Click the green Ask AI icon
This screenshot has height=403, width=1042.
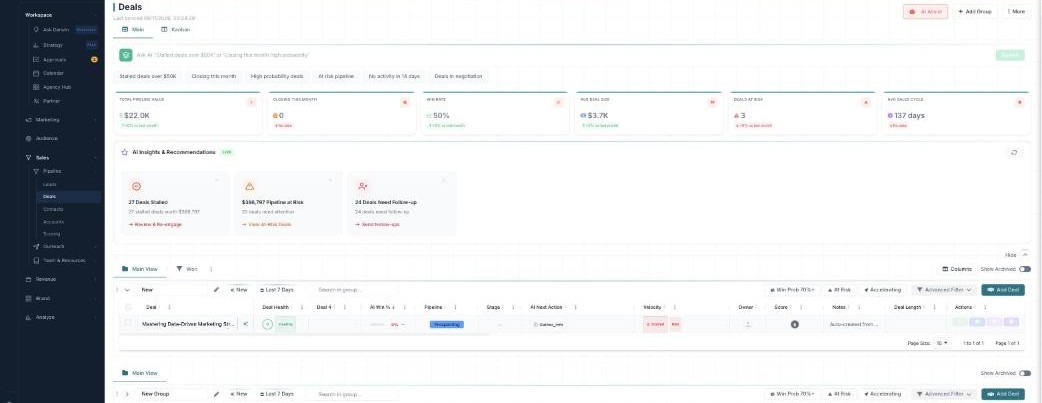click(x=126, y=55)
